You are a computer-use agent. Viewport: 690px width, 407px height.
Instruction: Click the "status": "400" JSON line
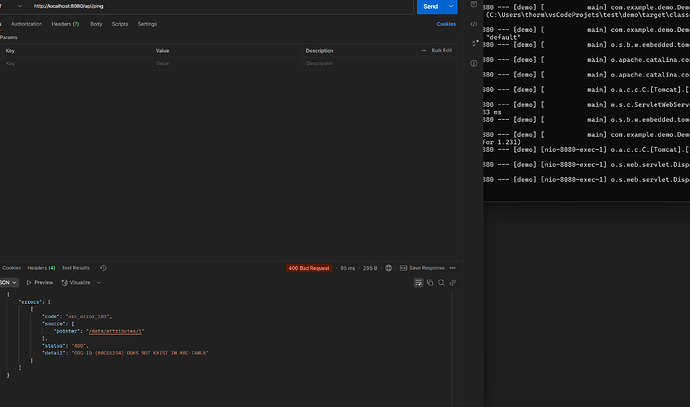pos(65,346)
